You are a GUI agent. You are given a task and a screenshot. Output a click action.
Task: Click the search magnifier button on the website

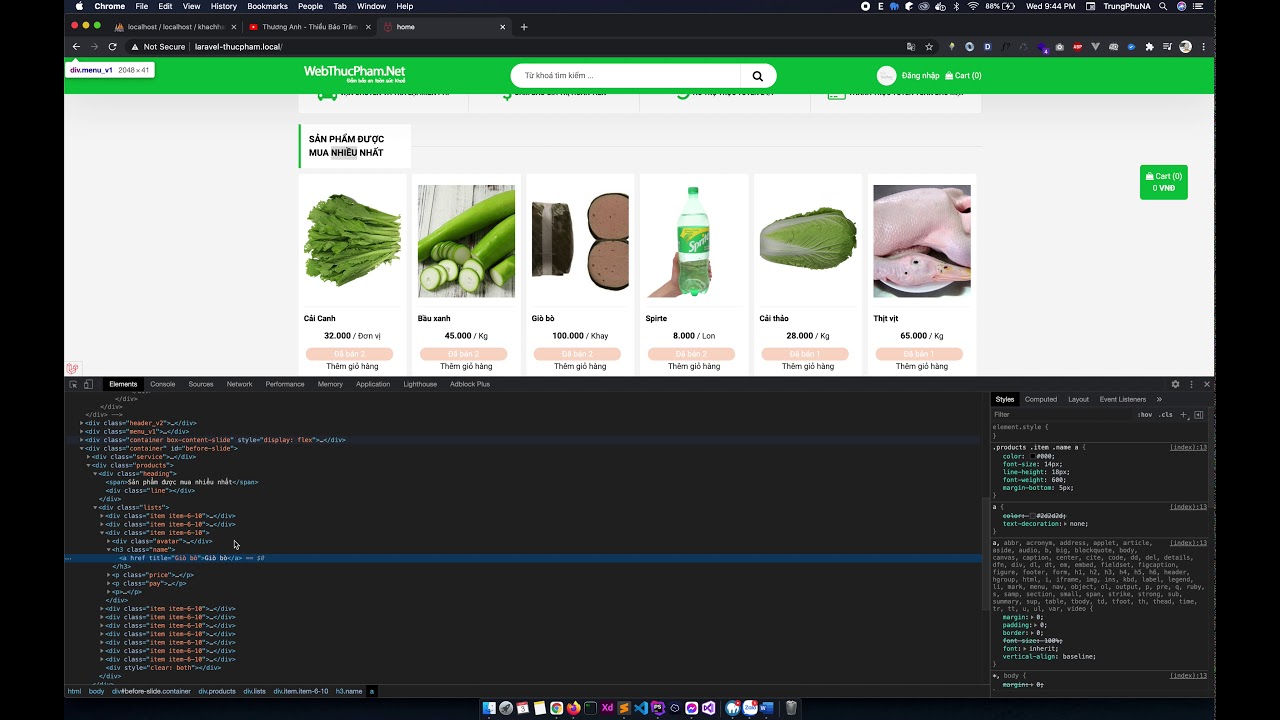pos(758,76)
